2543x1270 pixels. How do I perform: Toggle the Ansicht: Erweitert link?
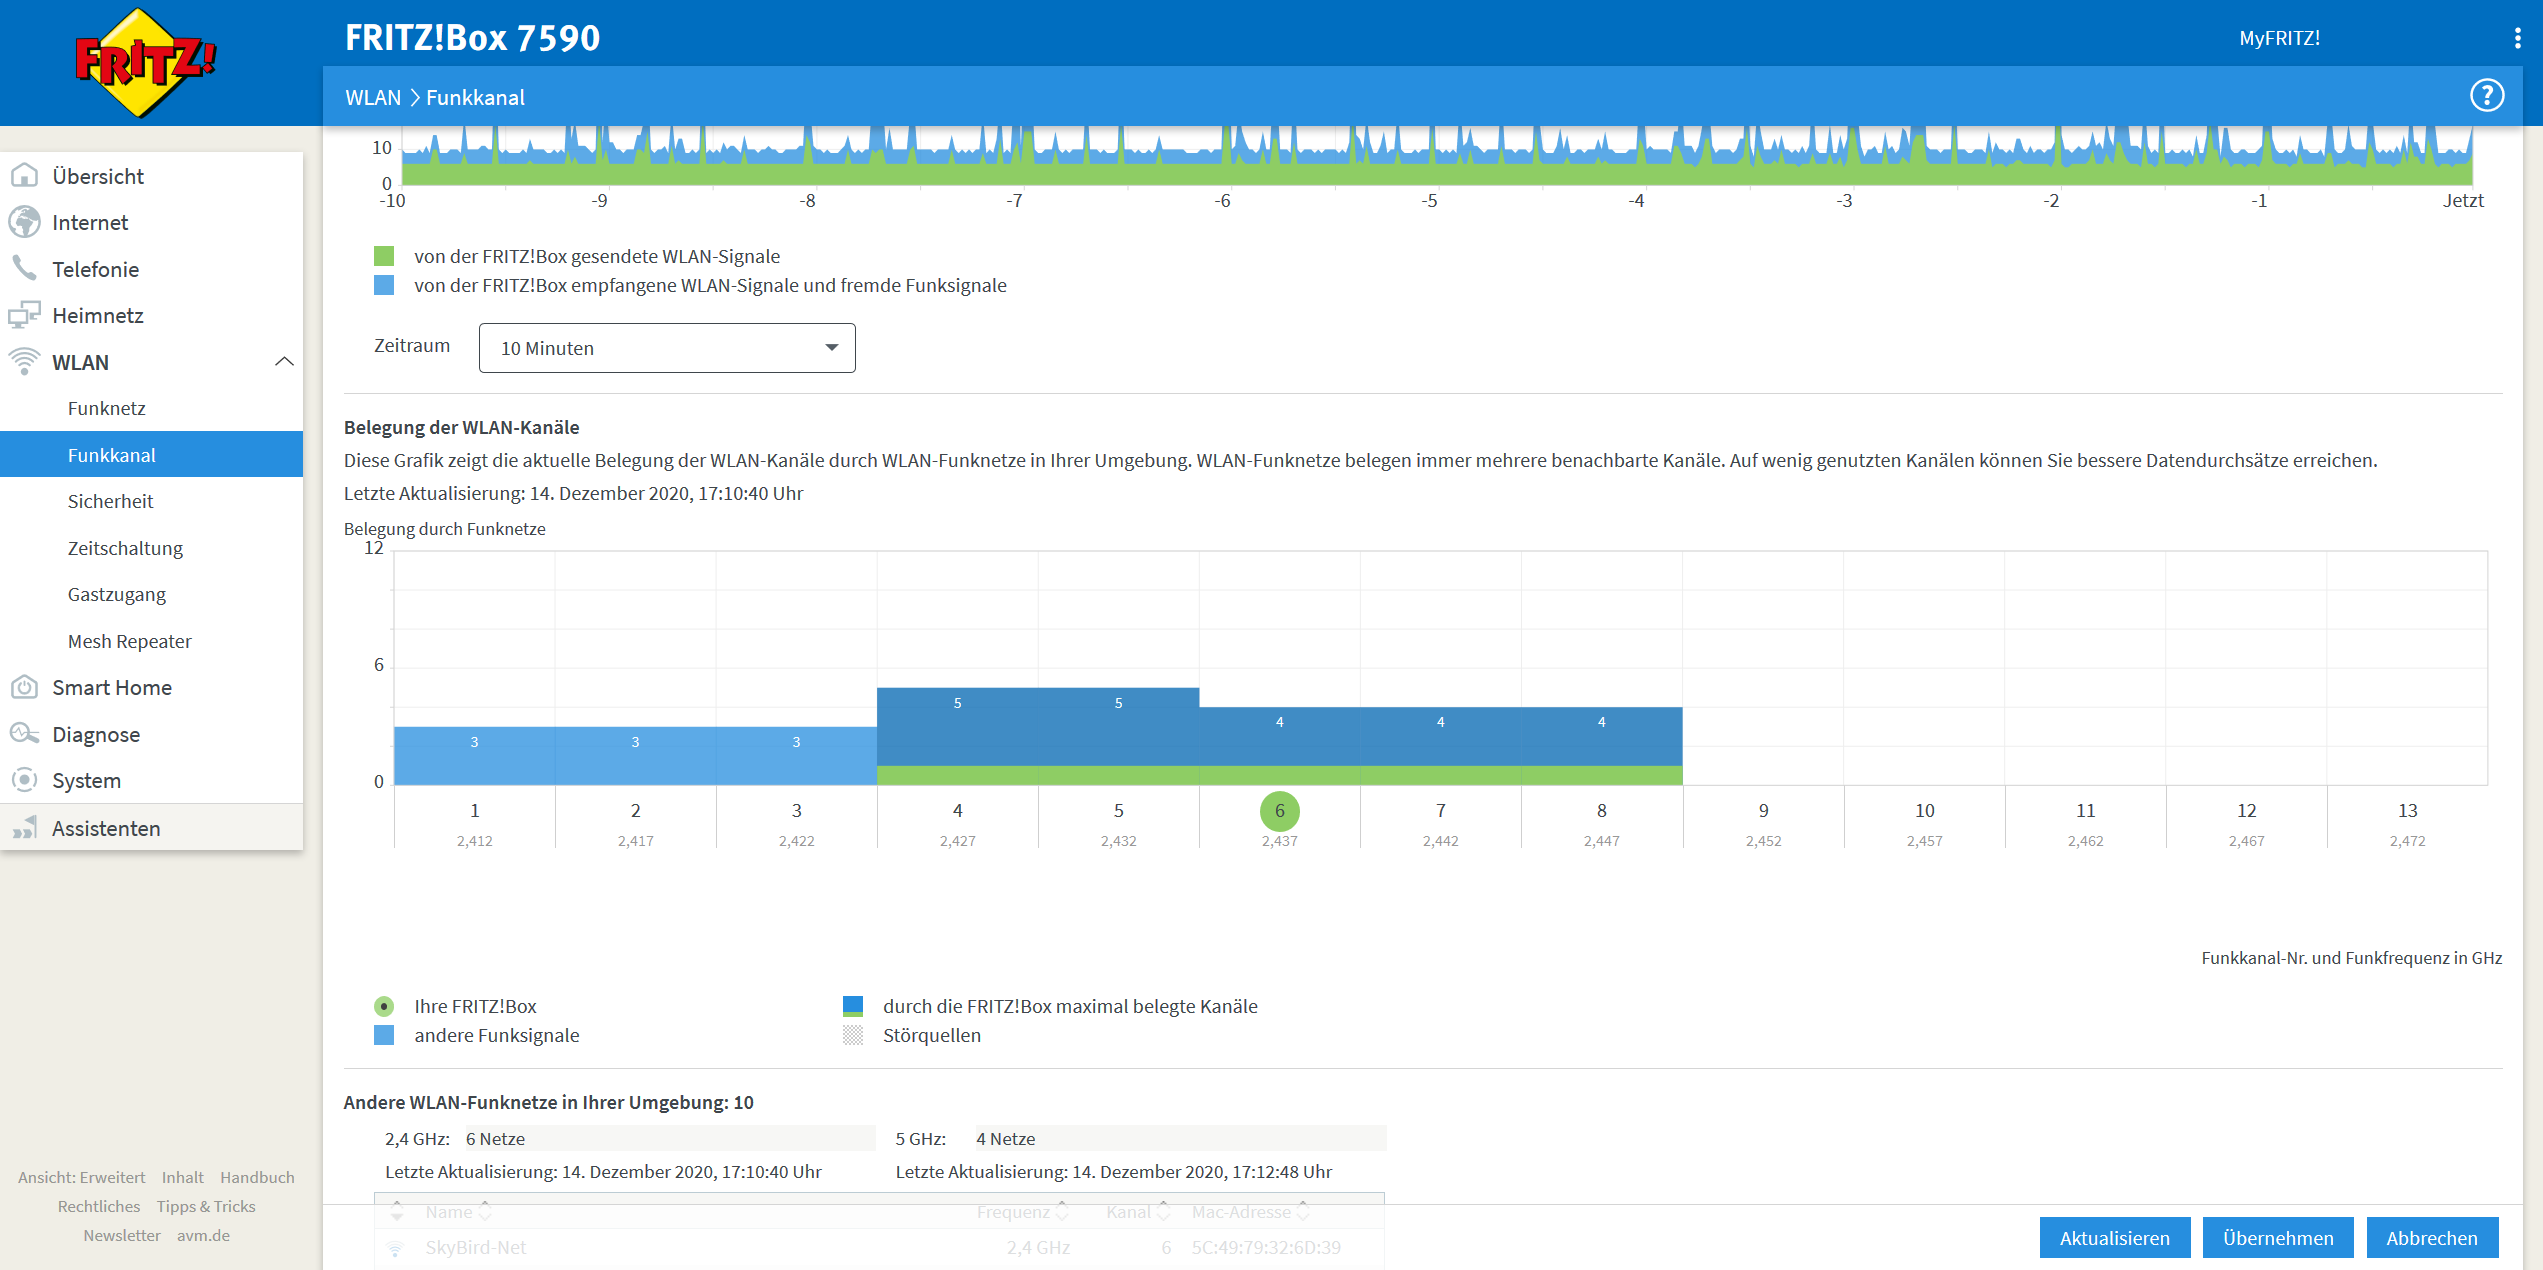point(81,1177)
